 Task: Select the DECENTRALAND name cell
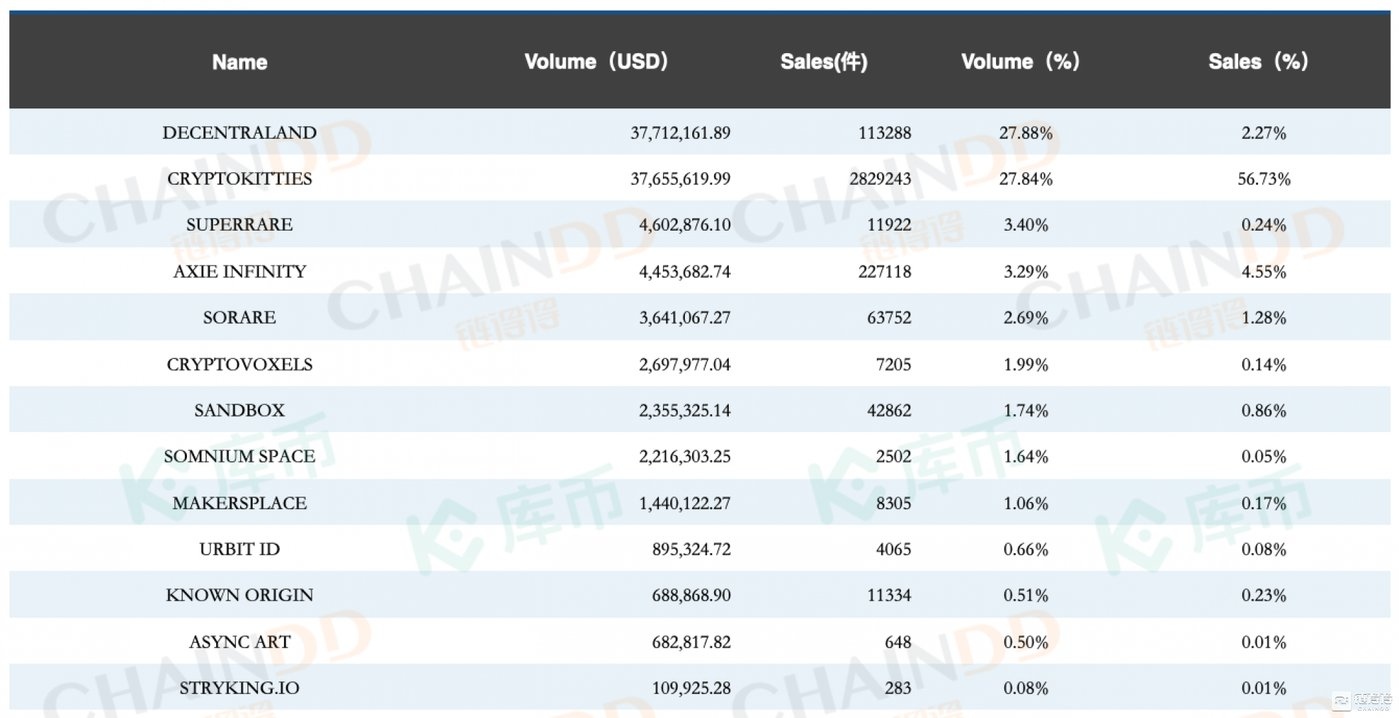tap(240, 133)
